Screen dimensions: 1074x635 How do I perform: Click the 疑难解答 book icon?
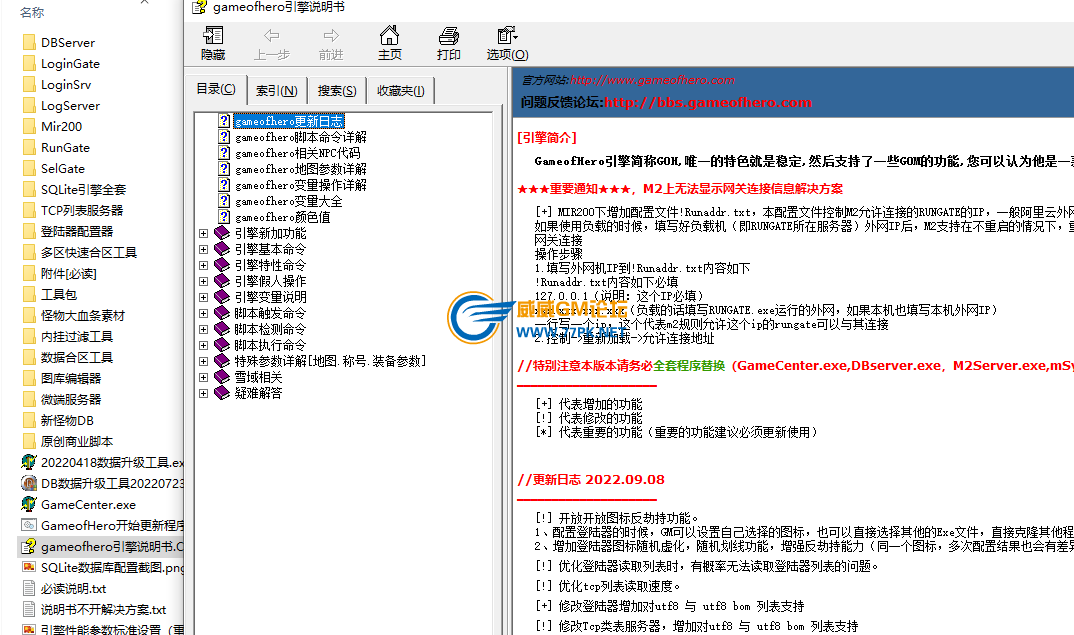coord(222,393)
